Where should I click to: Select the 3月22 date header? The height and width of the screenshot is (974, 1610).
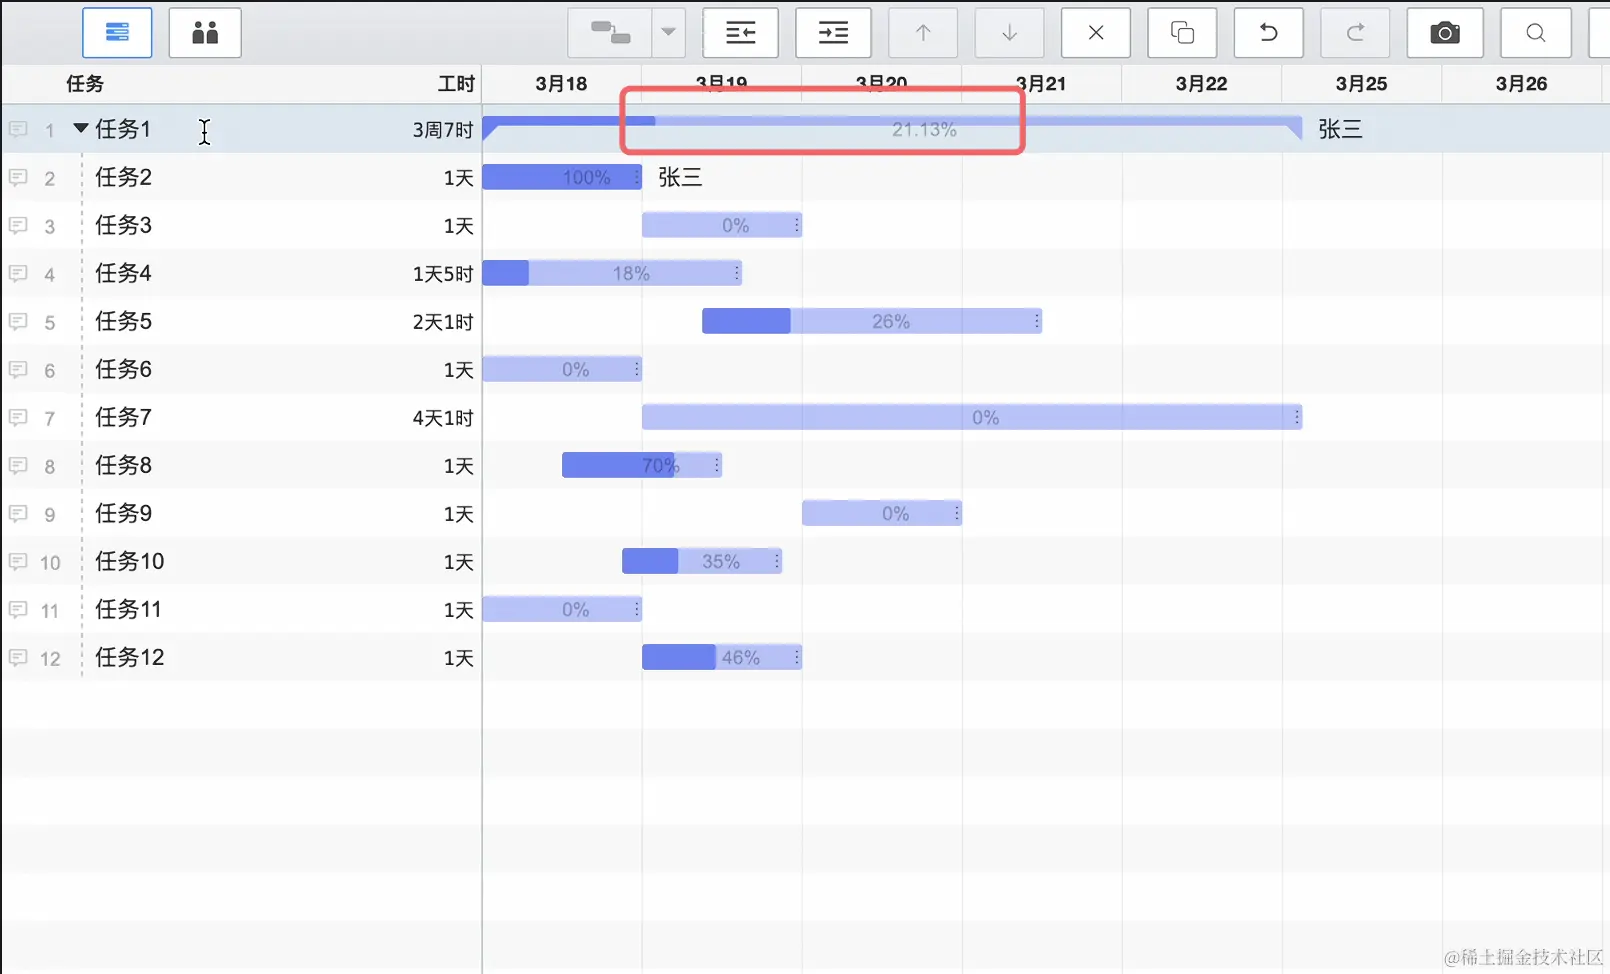pyautogui.click(x=1201, y=84)
